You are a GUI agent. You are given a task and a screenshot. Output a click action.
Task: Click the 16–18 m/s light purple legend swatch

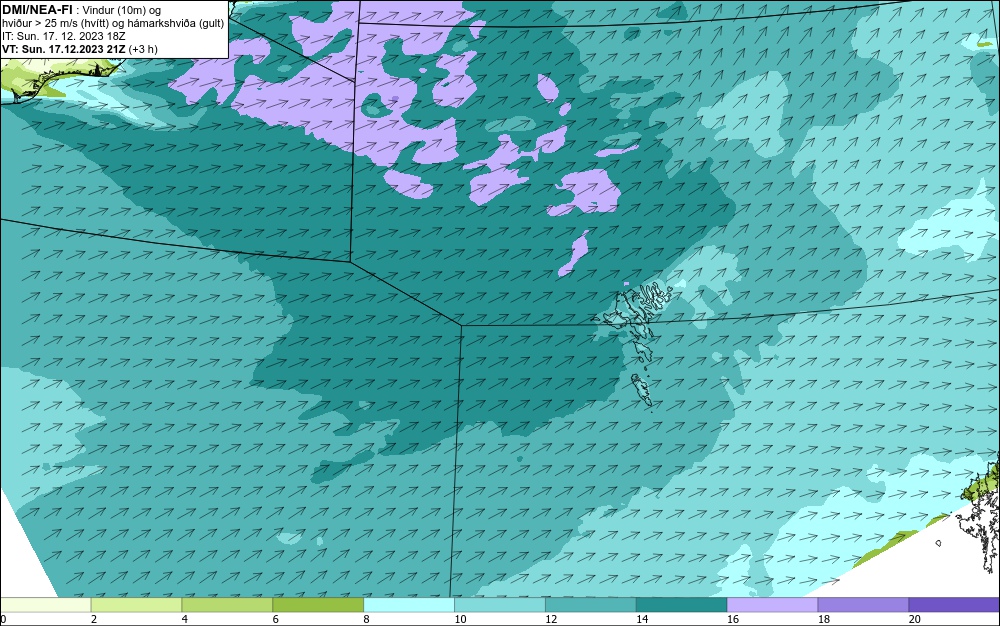tap(772, 604)
